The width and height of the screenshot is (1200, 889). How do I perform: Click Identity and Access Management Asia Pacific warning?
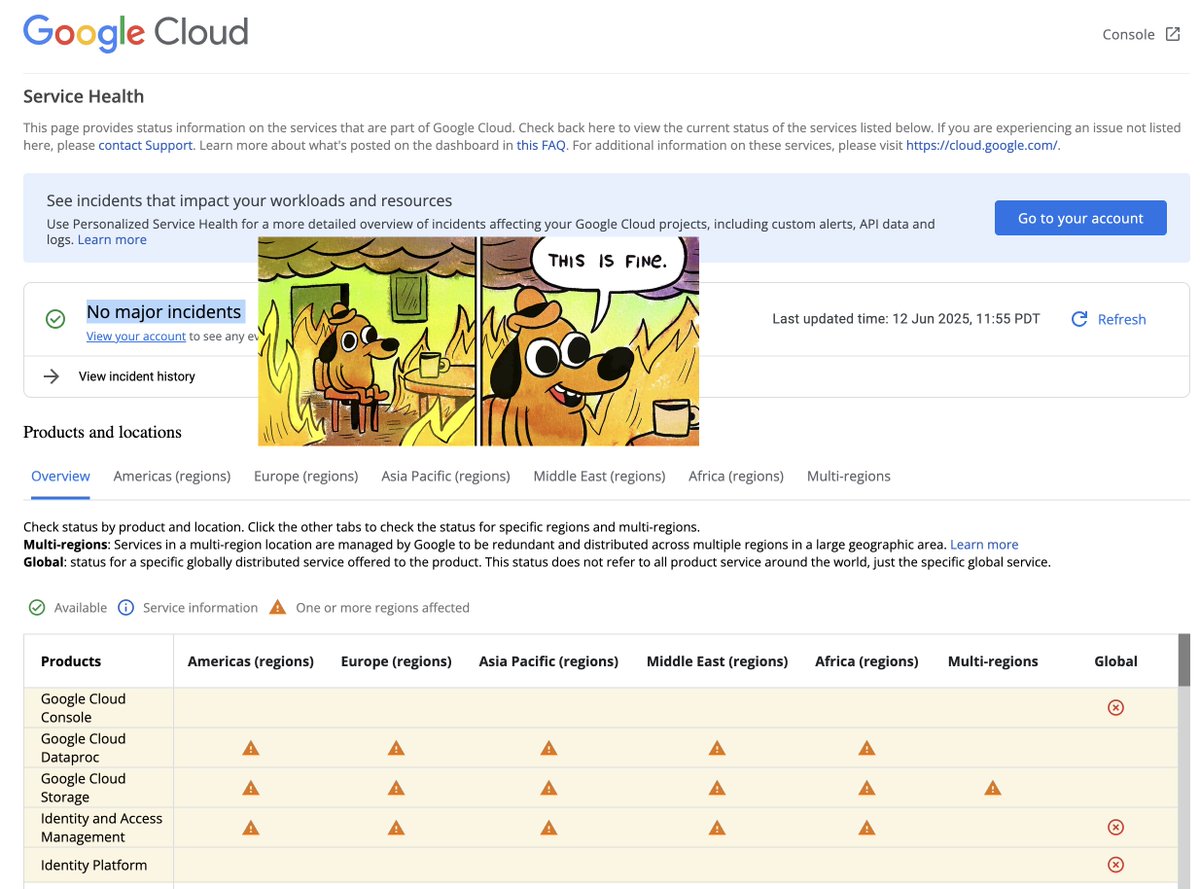[x=548, y=827]
